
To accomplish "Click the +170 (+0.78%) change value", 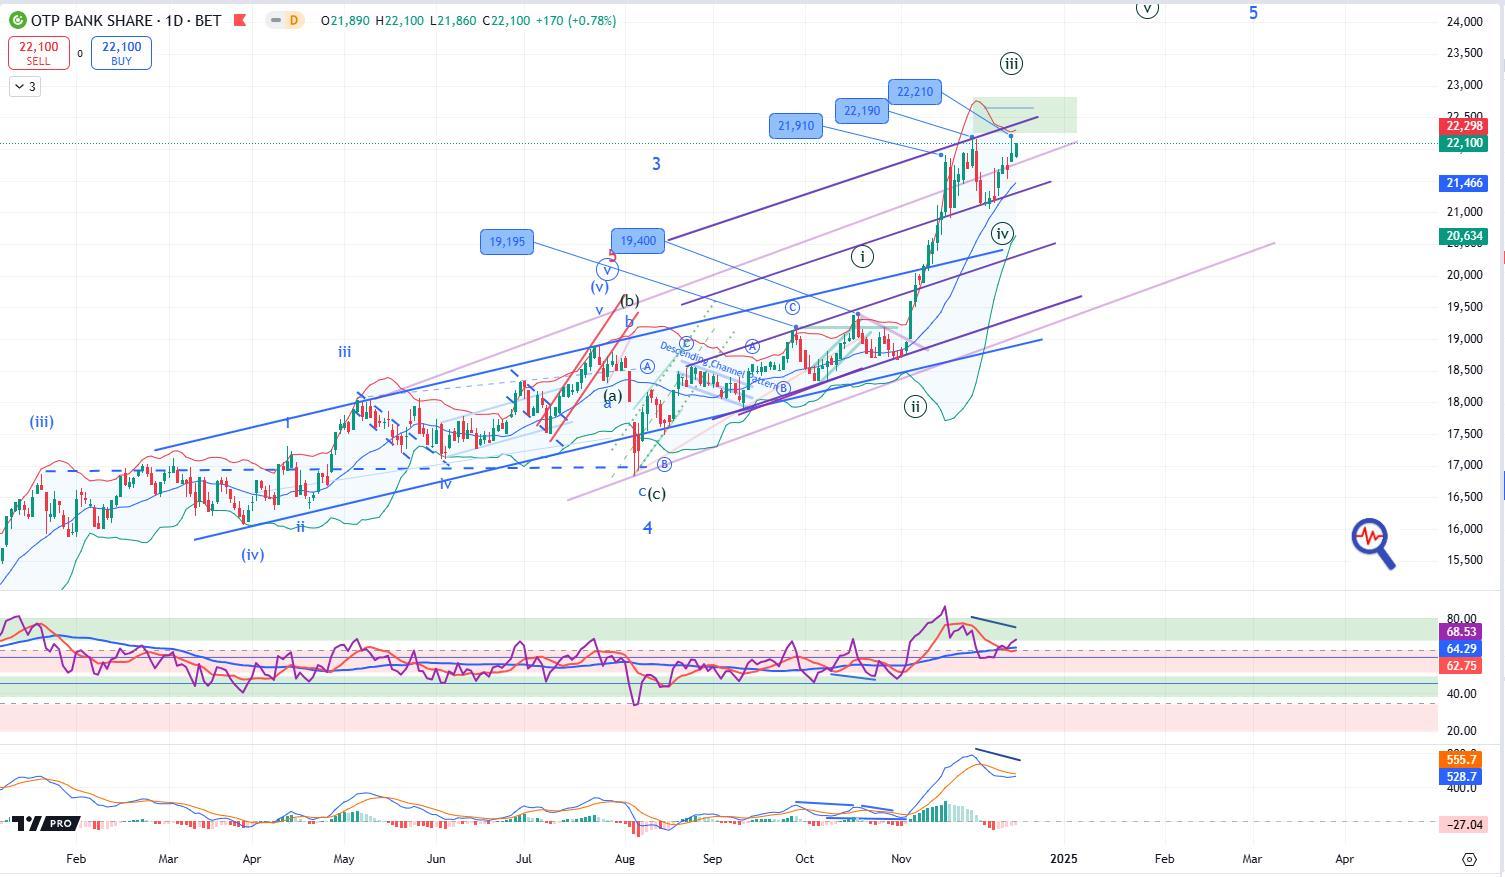I will [578, 20].
